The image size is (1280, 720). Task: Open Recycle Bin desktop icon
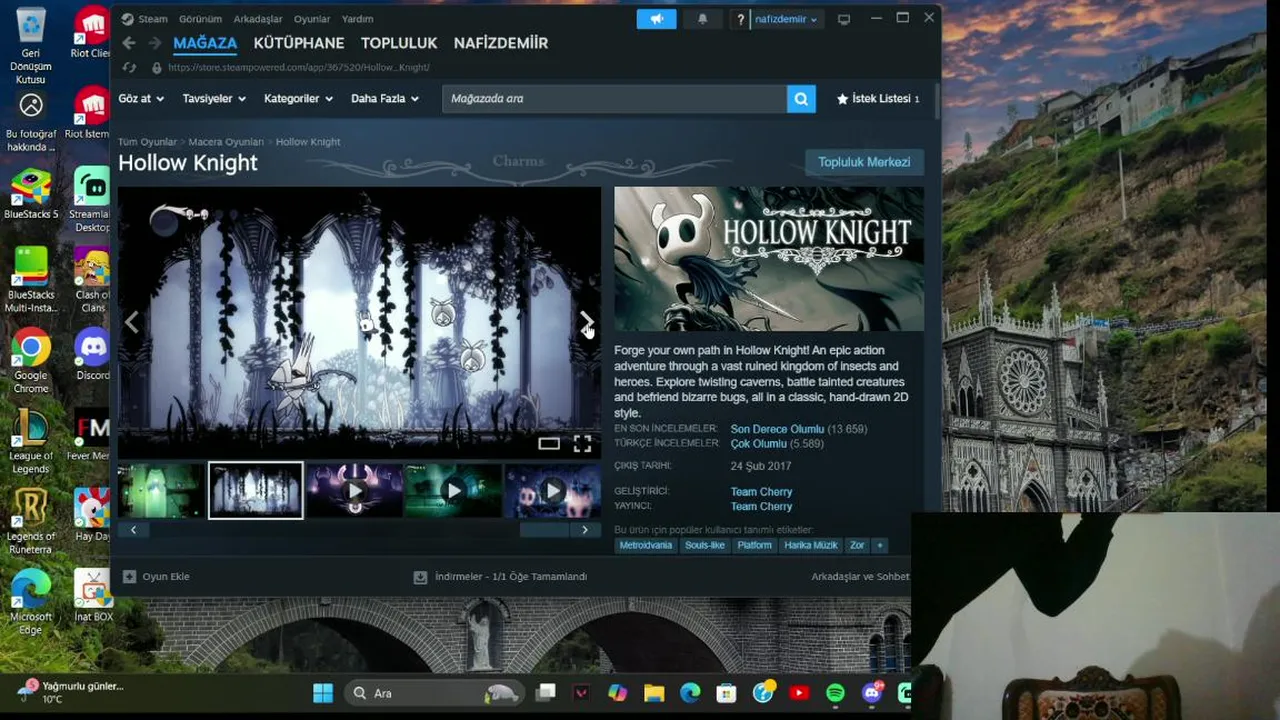tap(31, 47)
